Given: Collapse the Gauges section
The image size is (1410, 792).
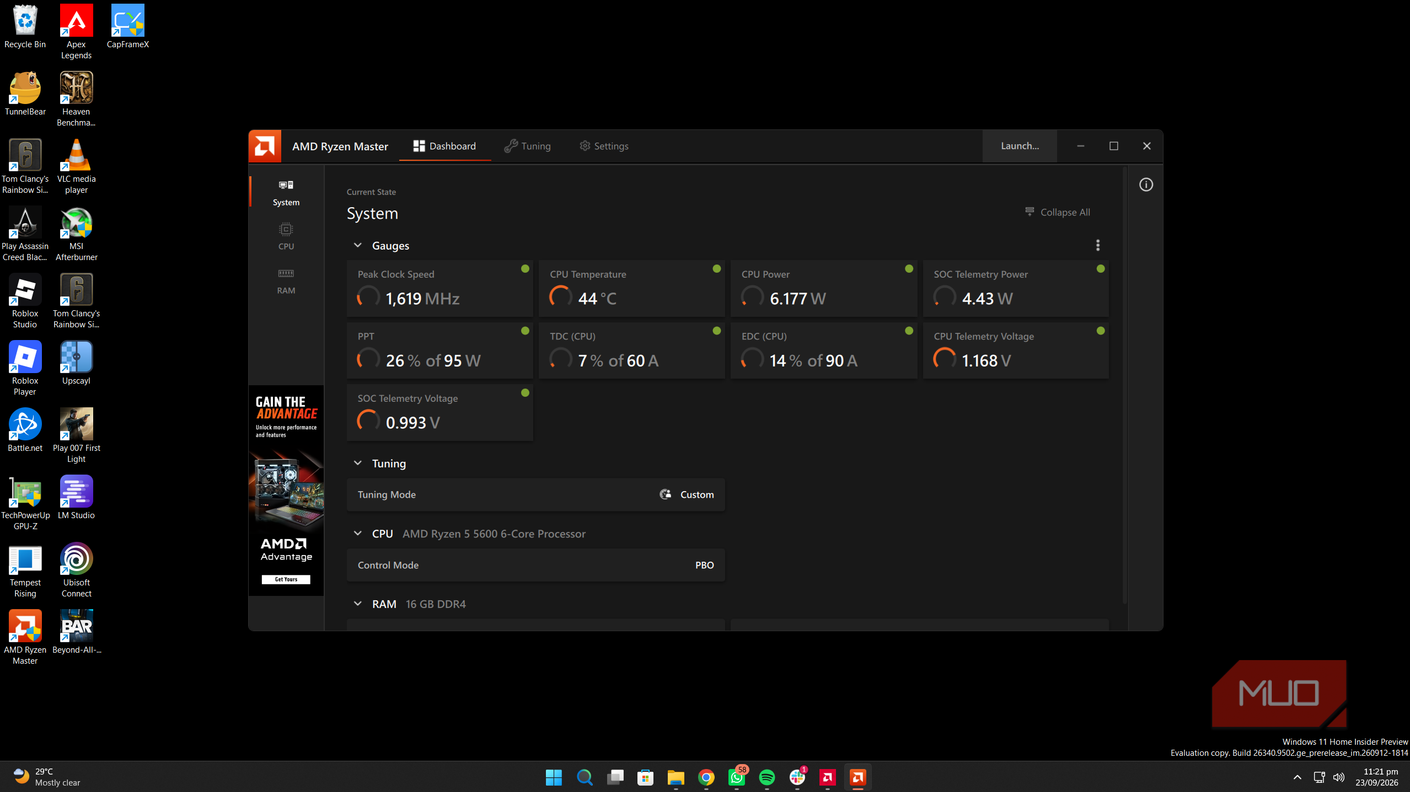Looking at the screenshot, I should [358, 246].
